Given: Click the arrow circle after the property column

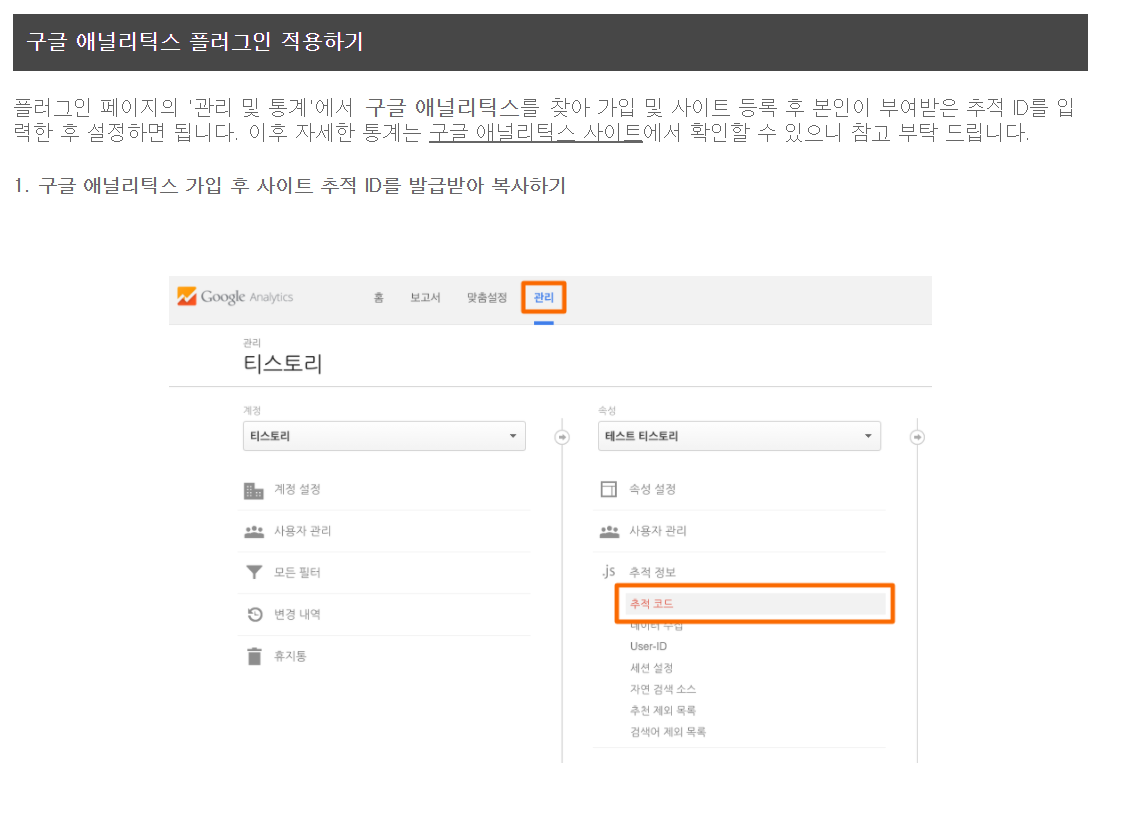Looking at the screenshot, I should click(x=917, y=437).
